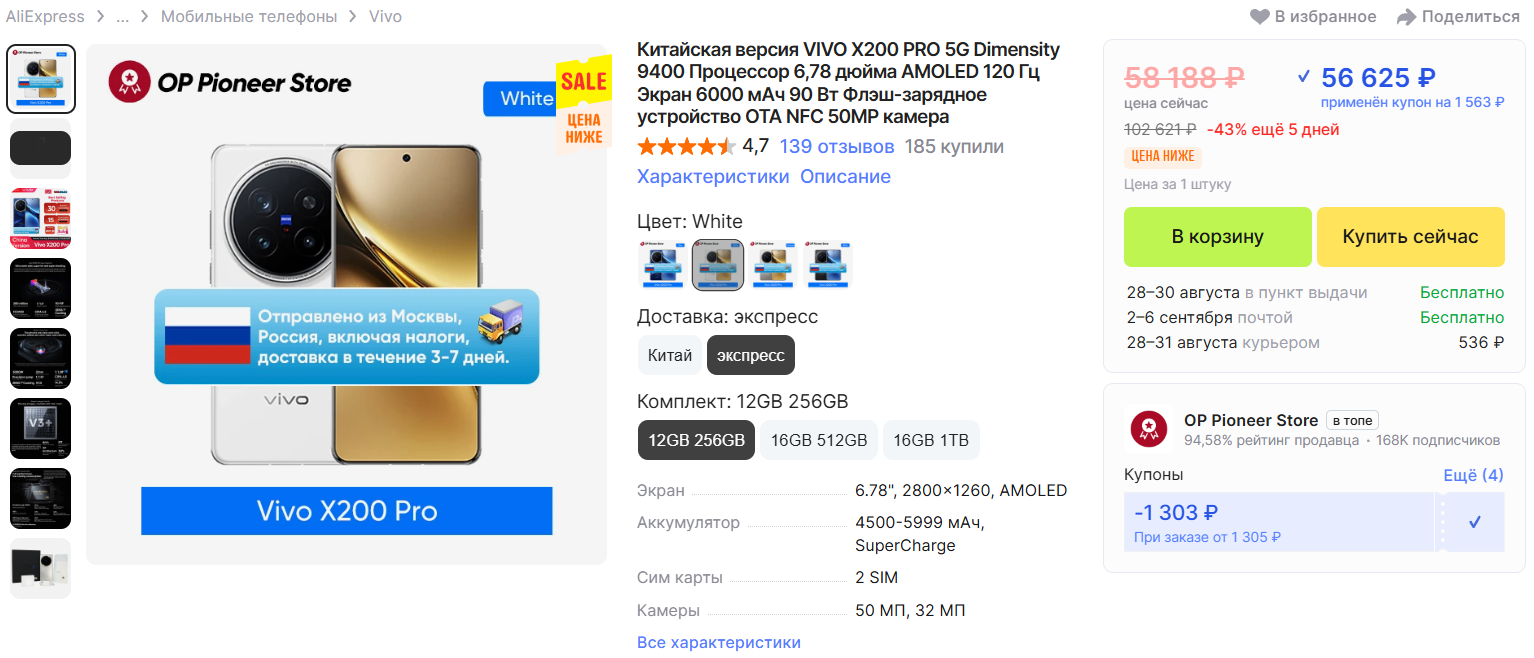
Task: Expand more coupons via Ещё (4)
Action: pyautogui.click(x=1473, y=475)
